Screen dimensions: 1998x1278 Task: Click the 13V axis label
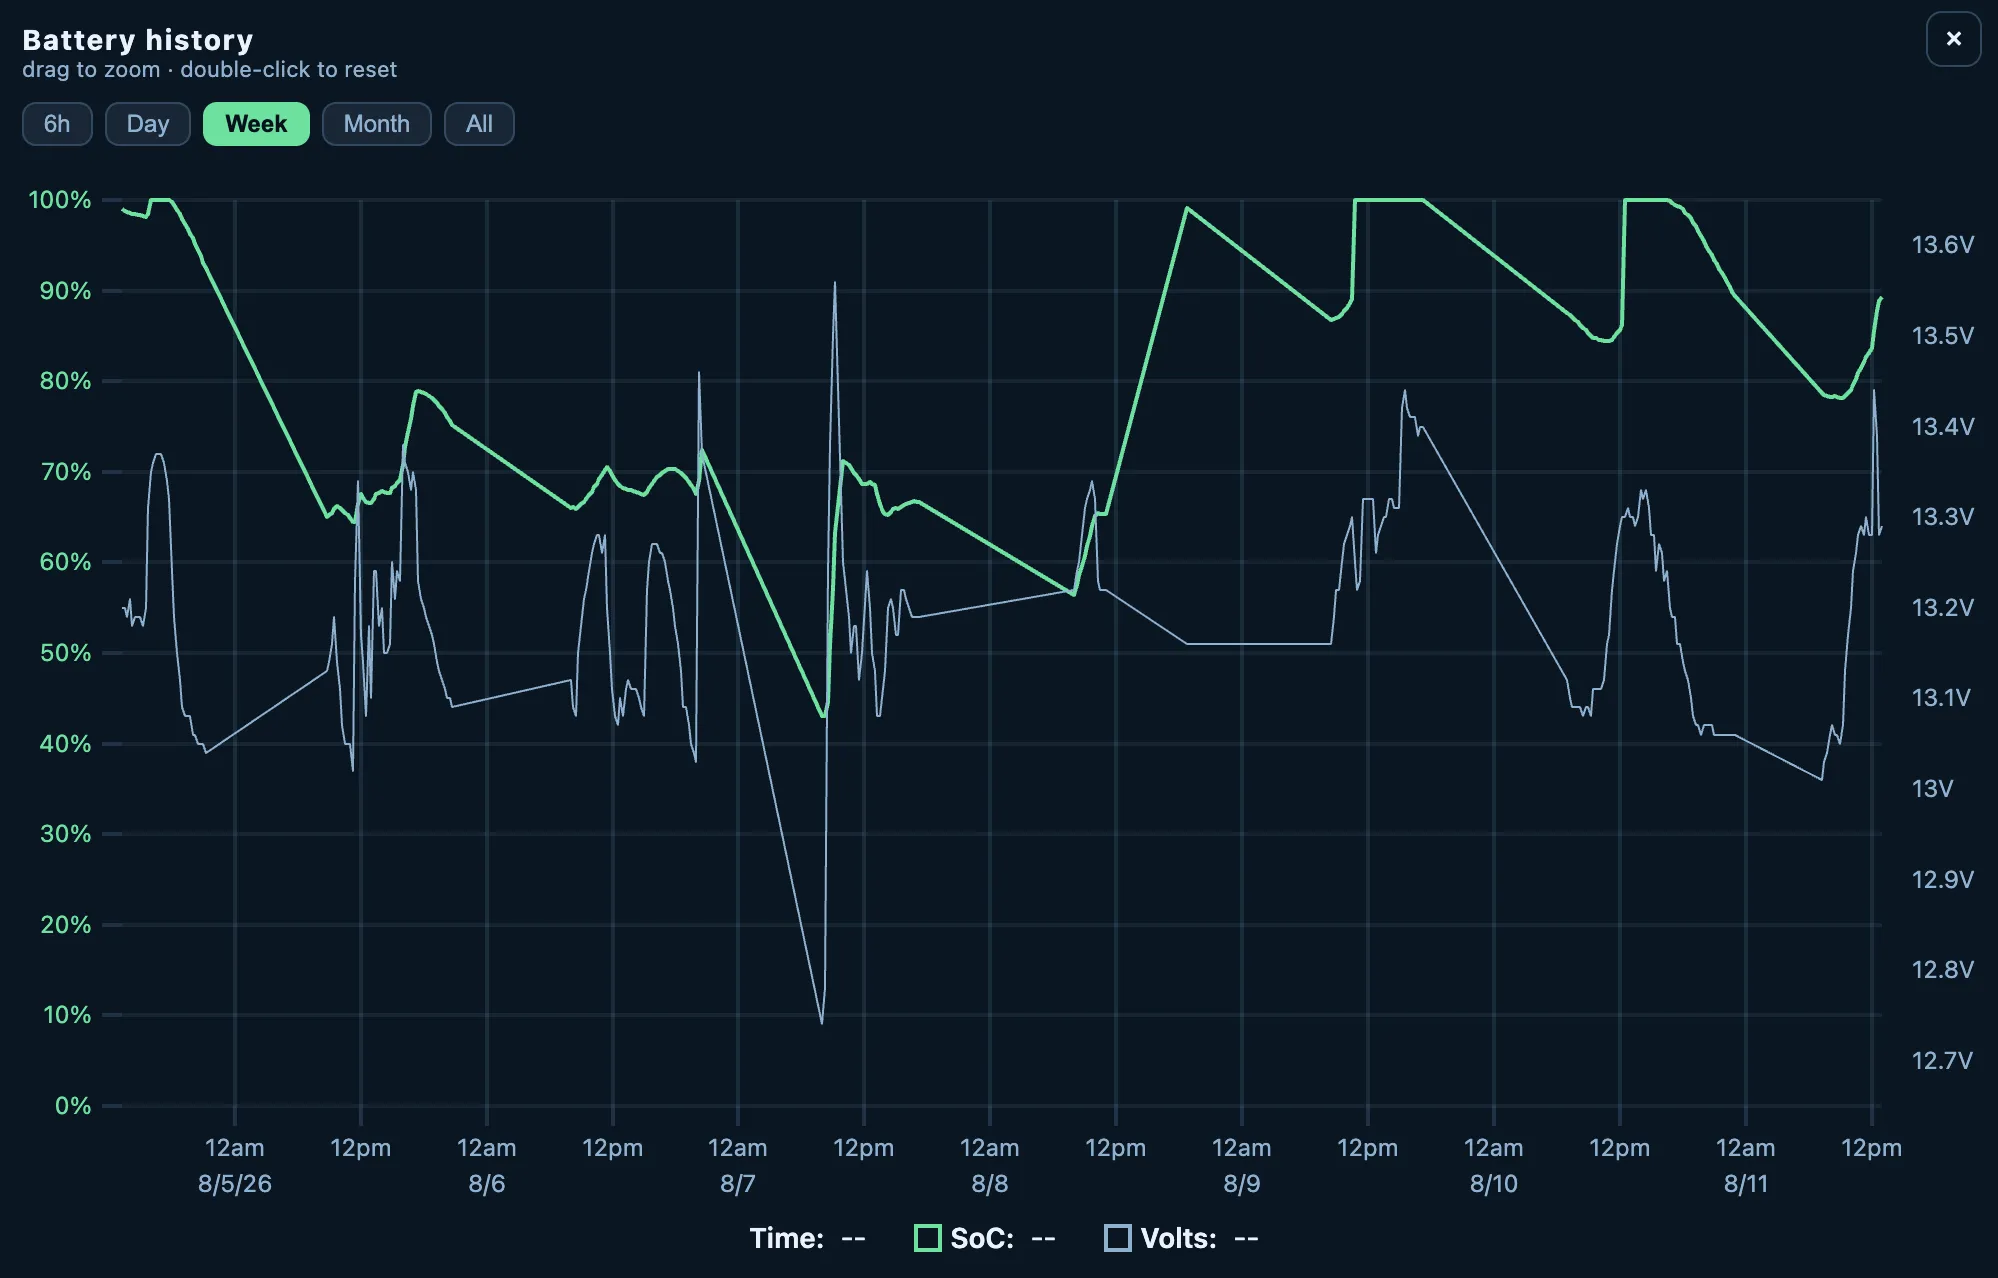[1932, 789]
